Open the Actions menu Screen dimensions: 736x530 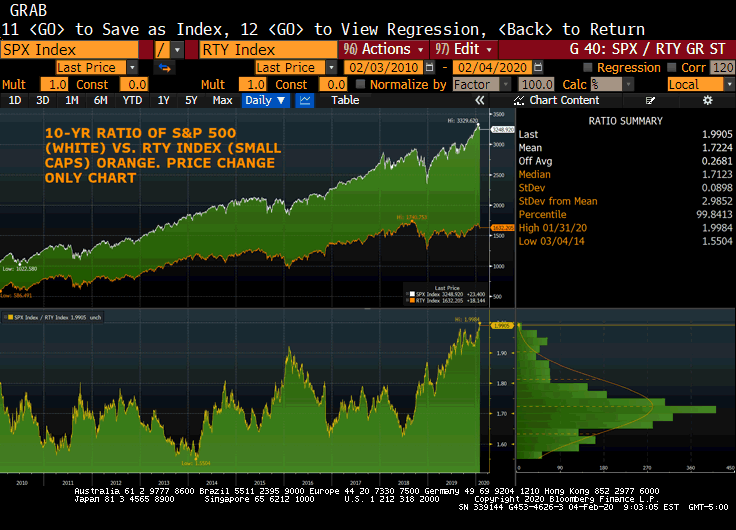pyautogui.click(x=383, y=49)
